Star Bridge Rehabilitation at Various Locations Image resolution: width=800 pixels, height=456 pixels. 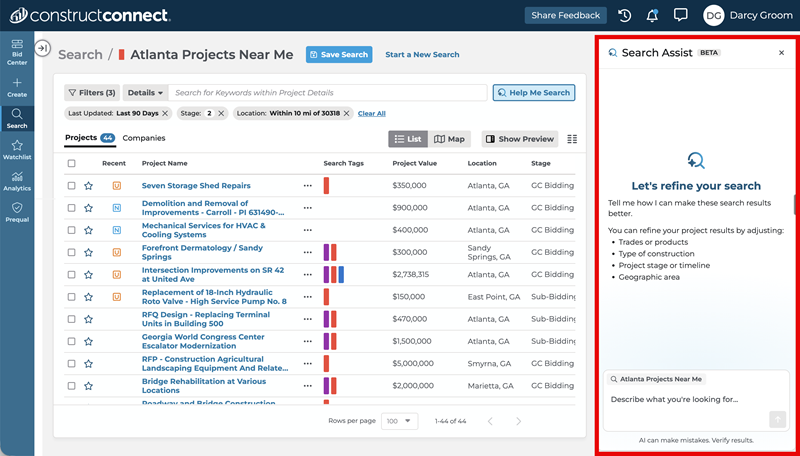point(88,386)
